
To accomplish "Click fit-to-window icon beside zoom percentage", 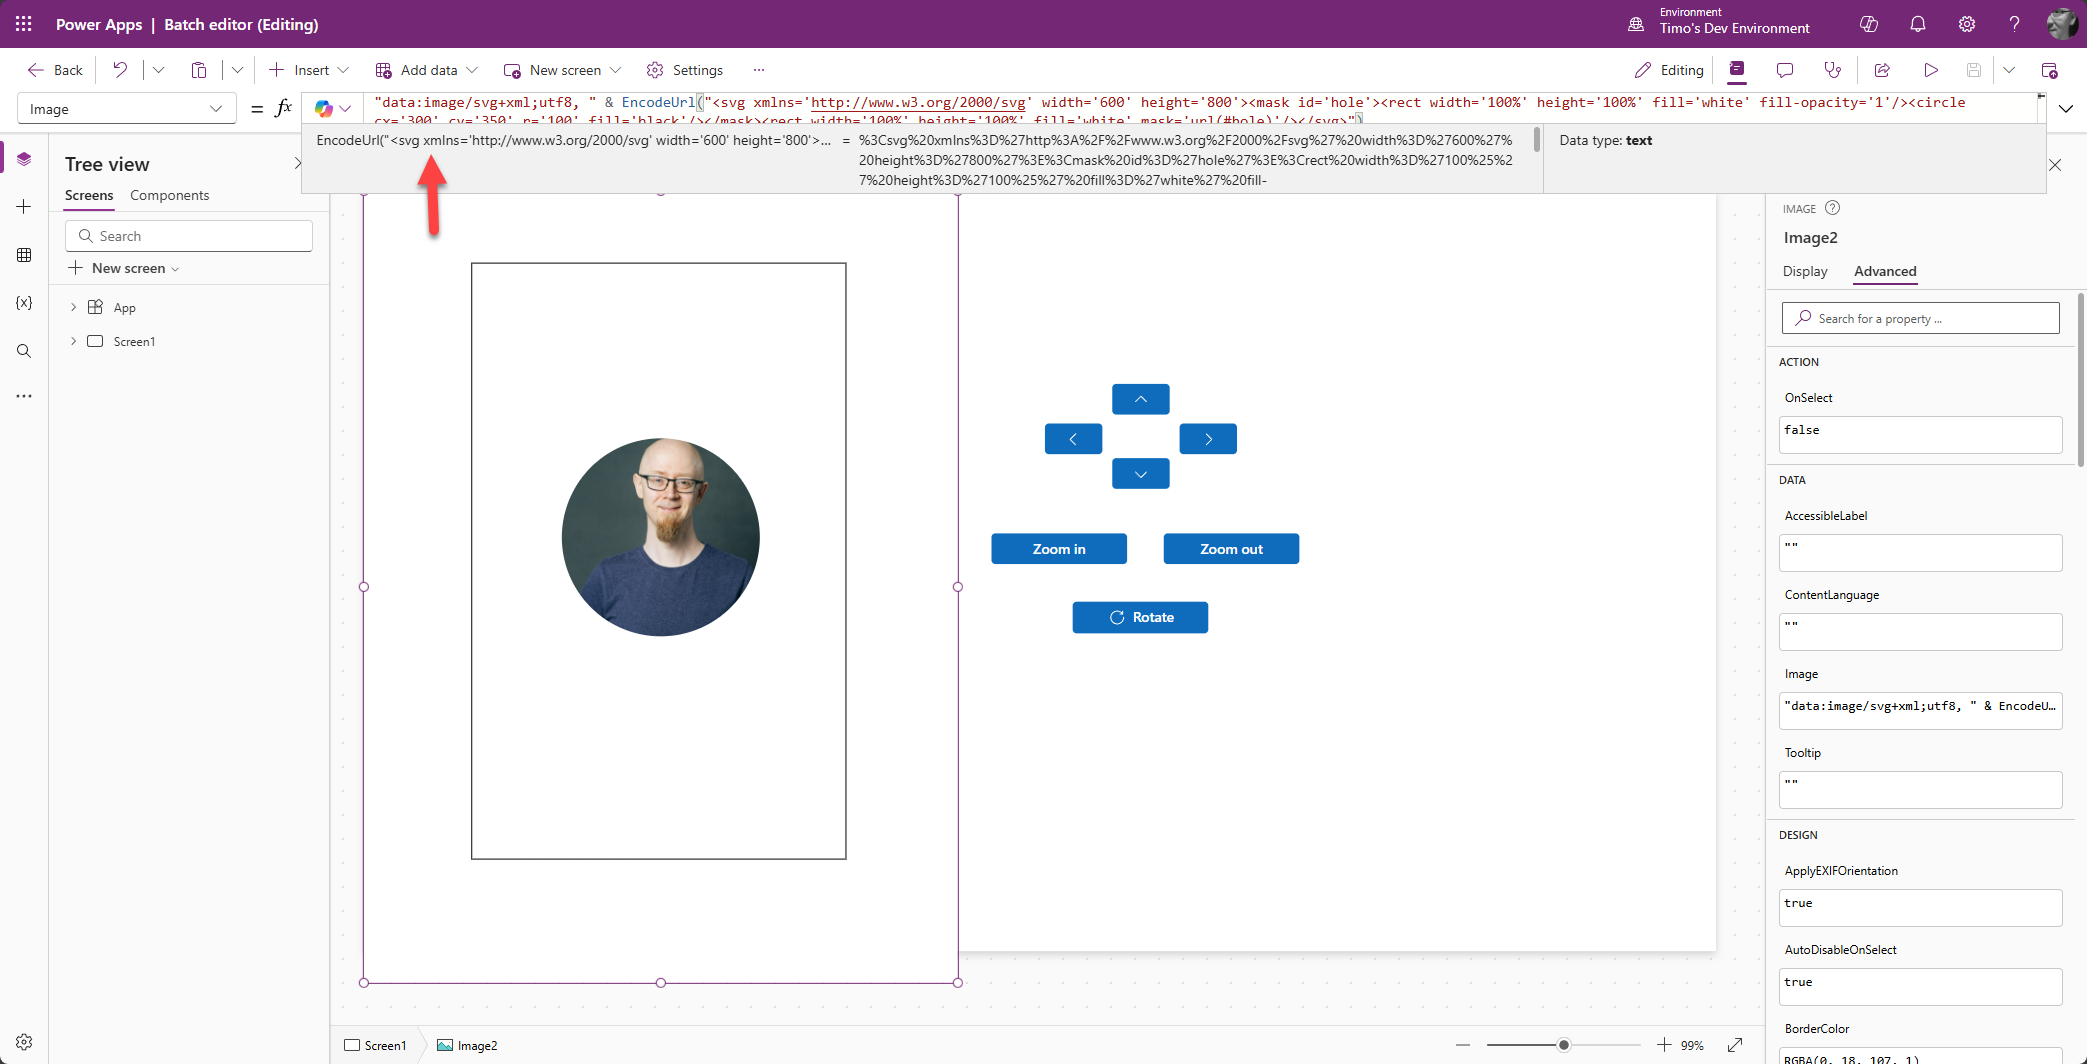I will click(1735, 1045).
